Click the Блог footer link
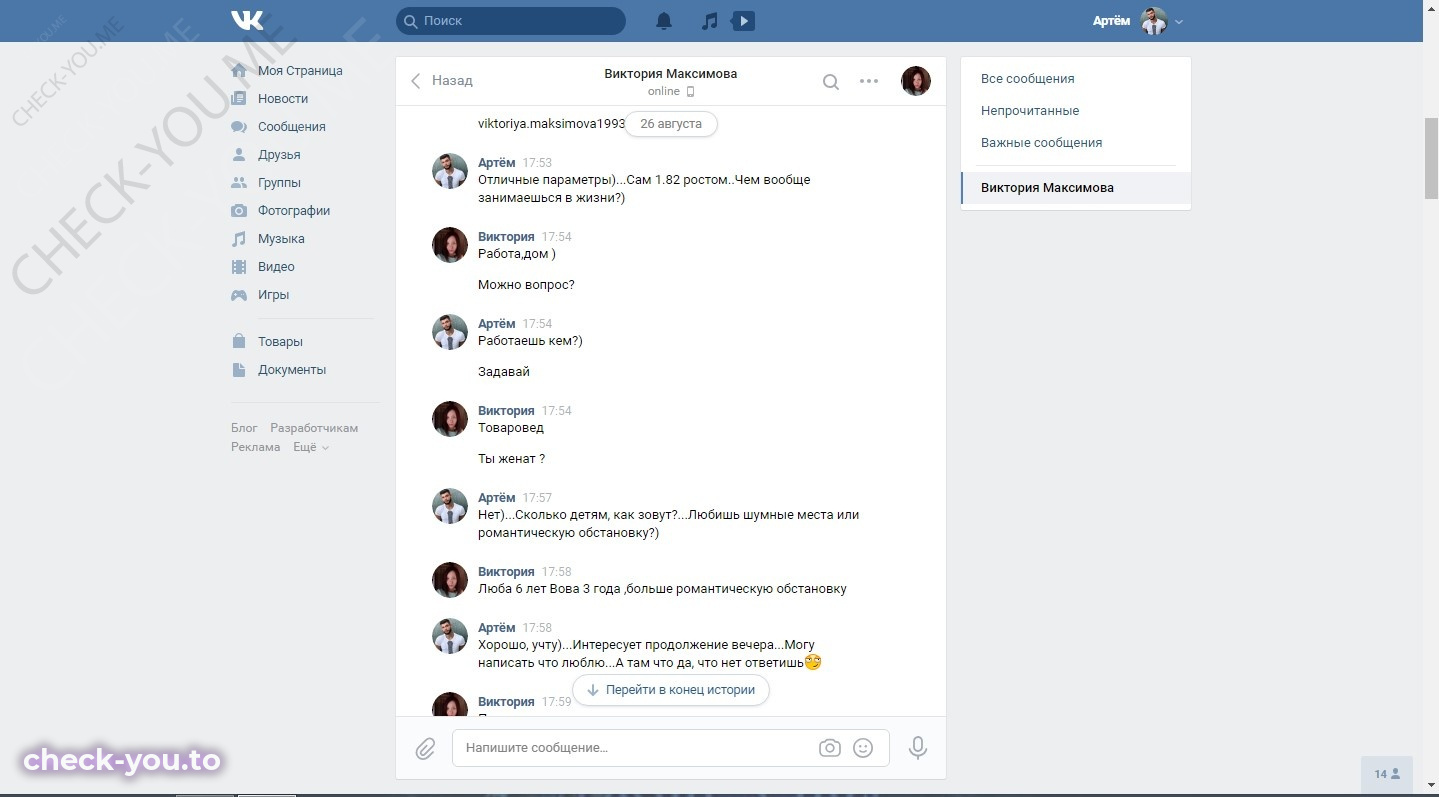 tap(244, 428)
